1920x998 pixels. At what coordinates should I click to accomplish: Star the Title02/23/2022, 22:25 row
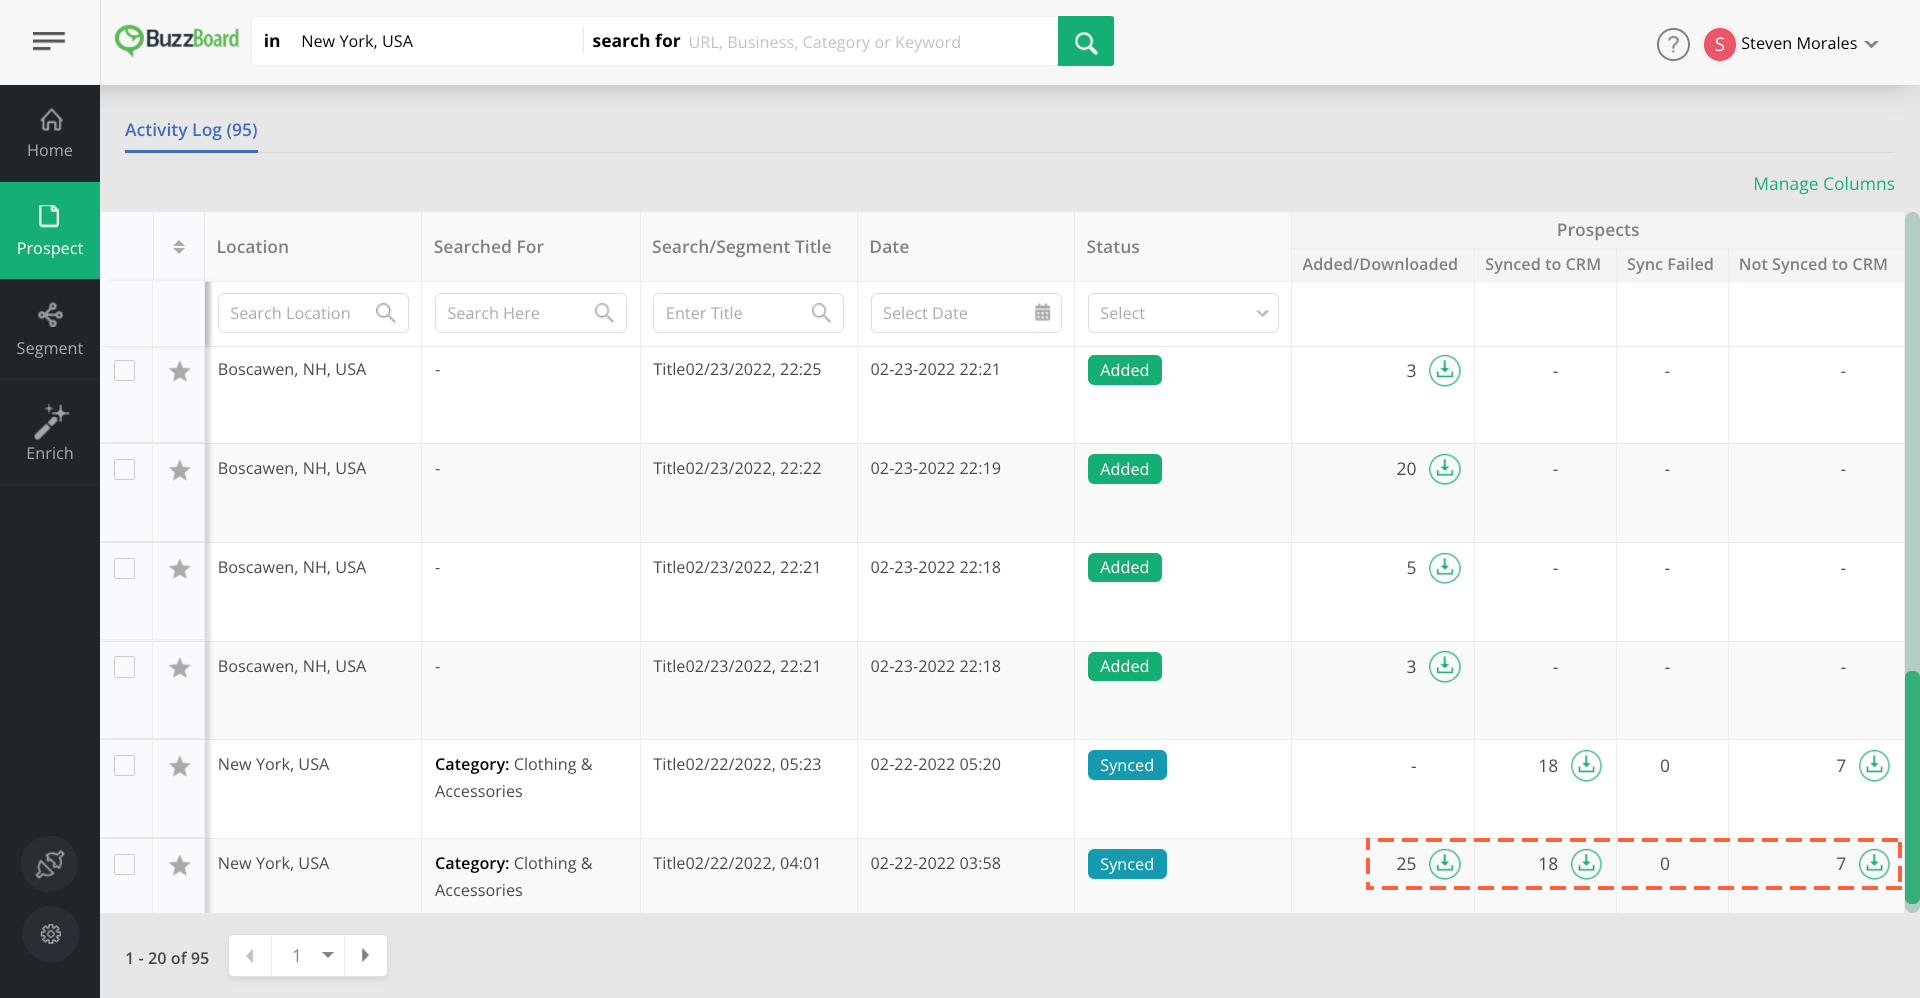click(180, 372)
